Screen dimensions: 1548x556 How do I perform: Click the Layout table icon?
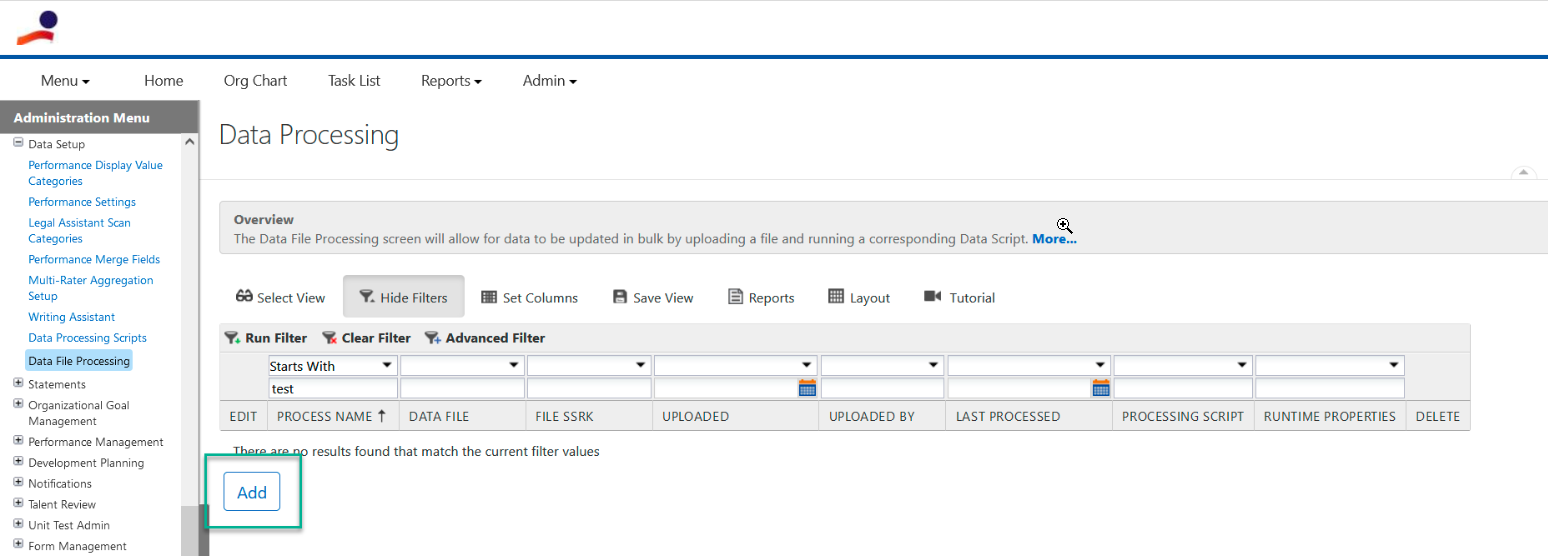click(x=836, y=296)
